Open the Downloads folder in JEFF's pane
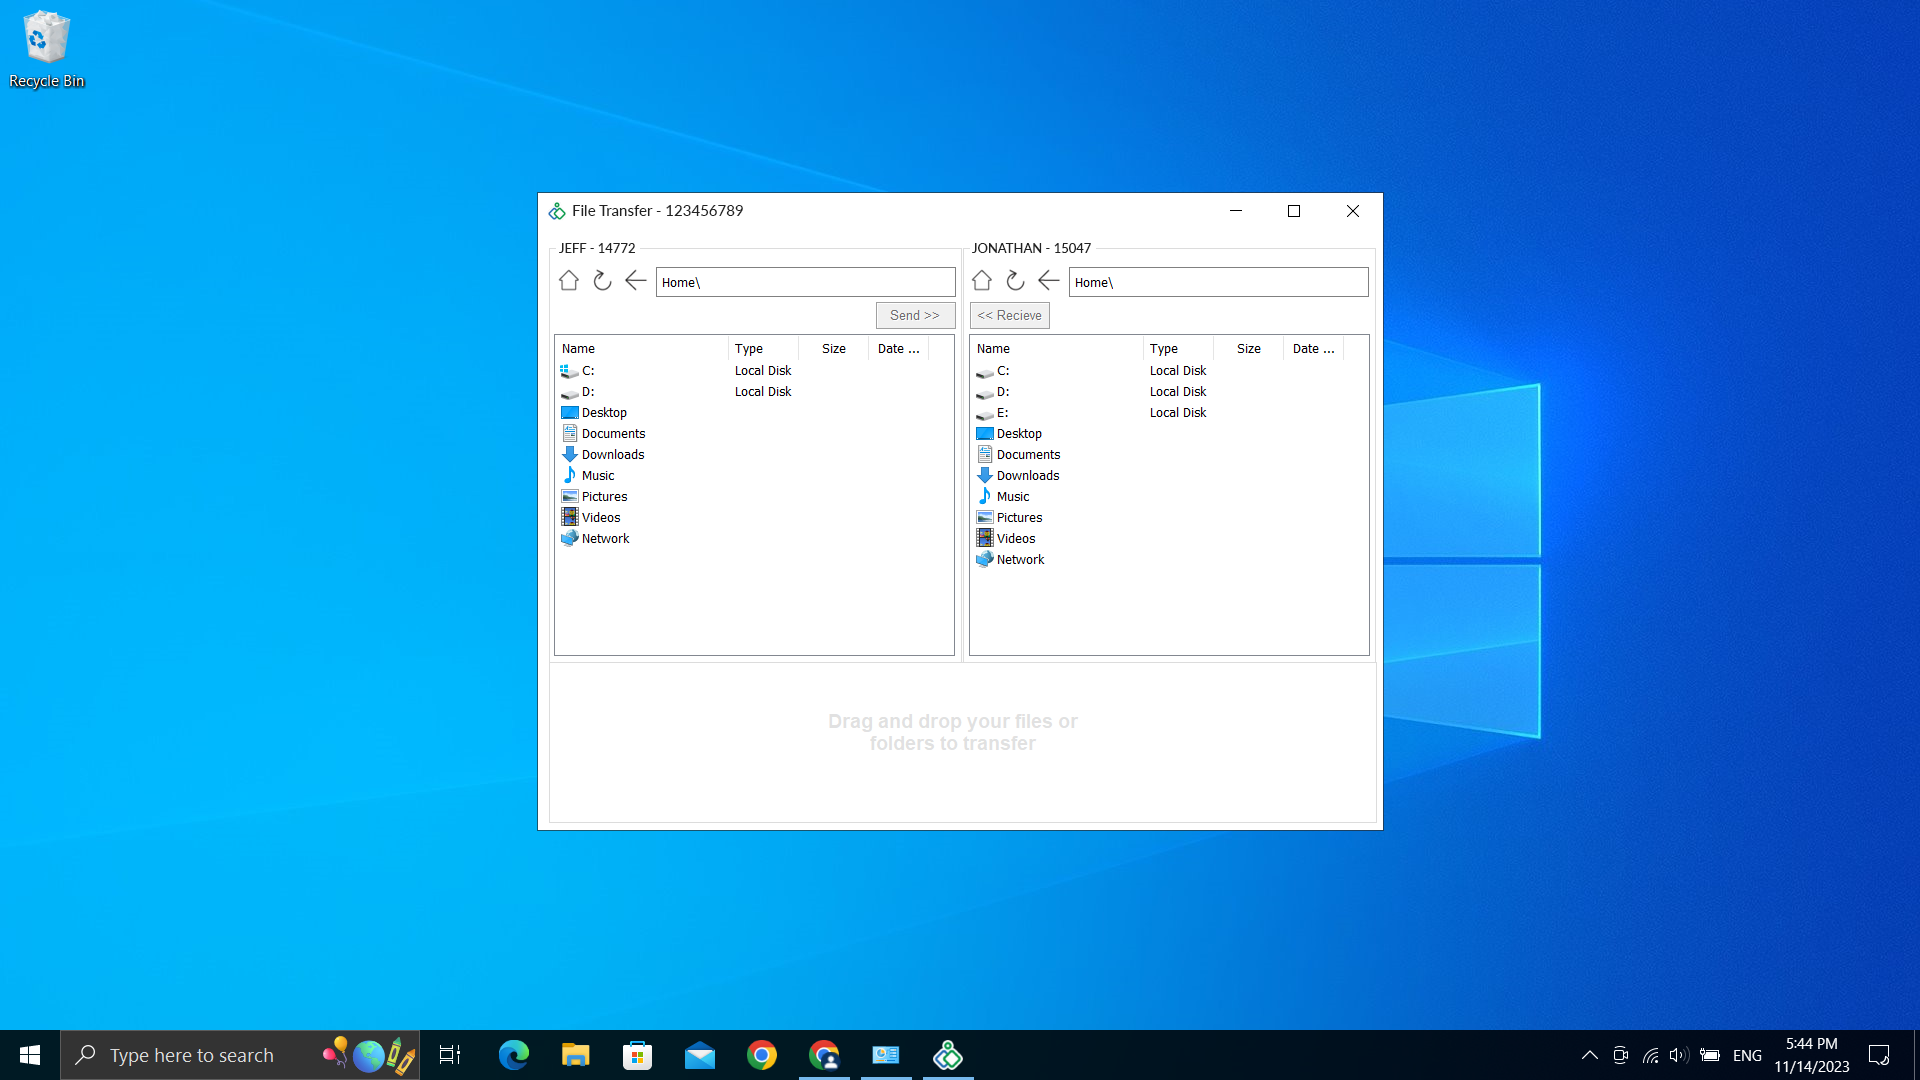Screen dimensions: 1920x1080 [x=613, y=454]
